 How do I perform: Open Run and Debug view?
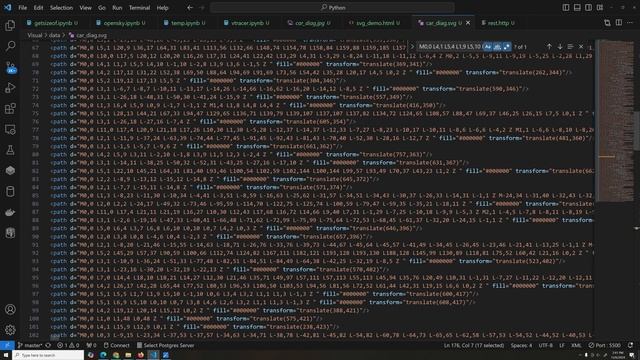10,88
